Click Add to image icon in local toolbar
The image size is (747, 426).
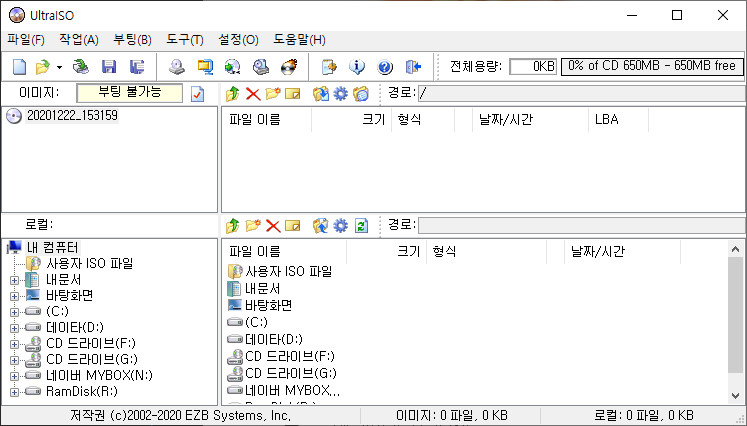click(321, 225)
